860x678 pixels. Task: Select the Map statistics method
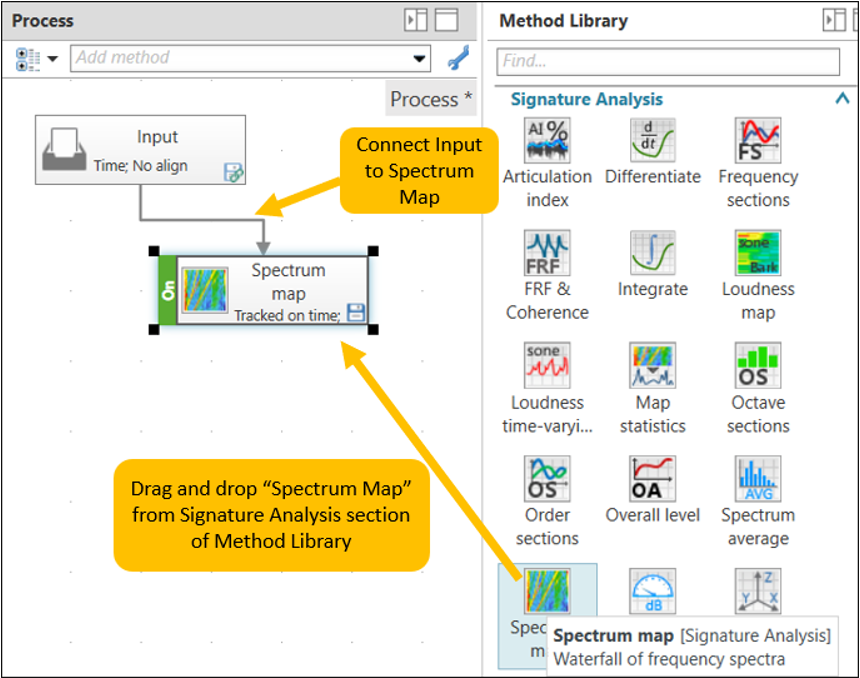coord(653,366)
